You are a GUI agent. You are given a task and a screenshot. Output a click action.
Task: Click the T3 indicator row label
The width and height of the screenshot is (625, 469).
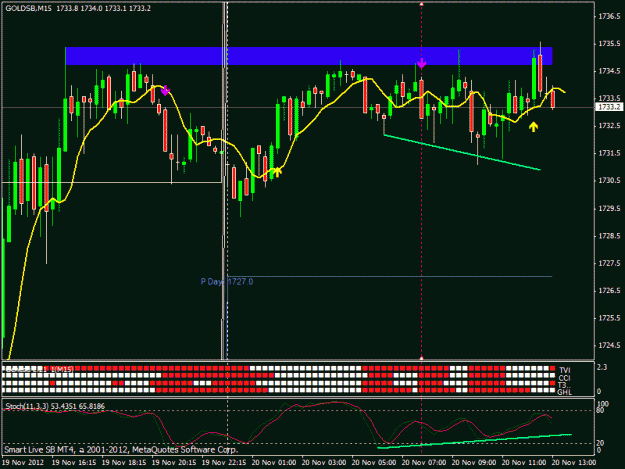click(x=564, y=385)
